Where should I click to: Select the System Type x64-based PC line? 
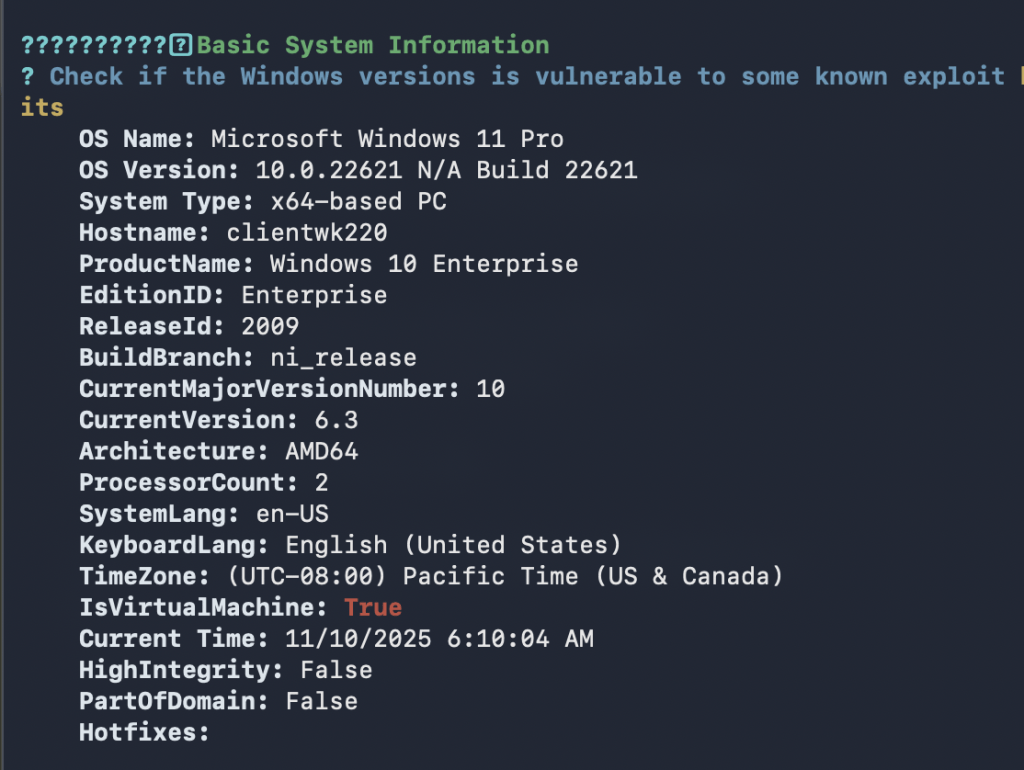tap(263, 201)
